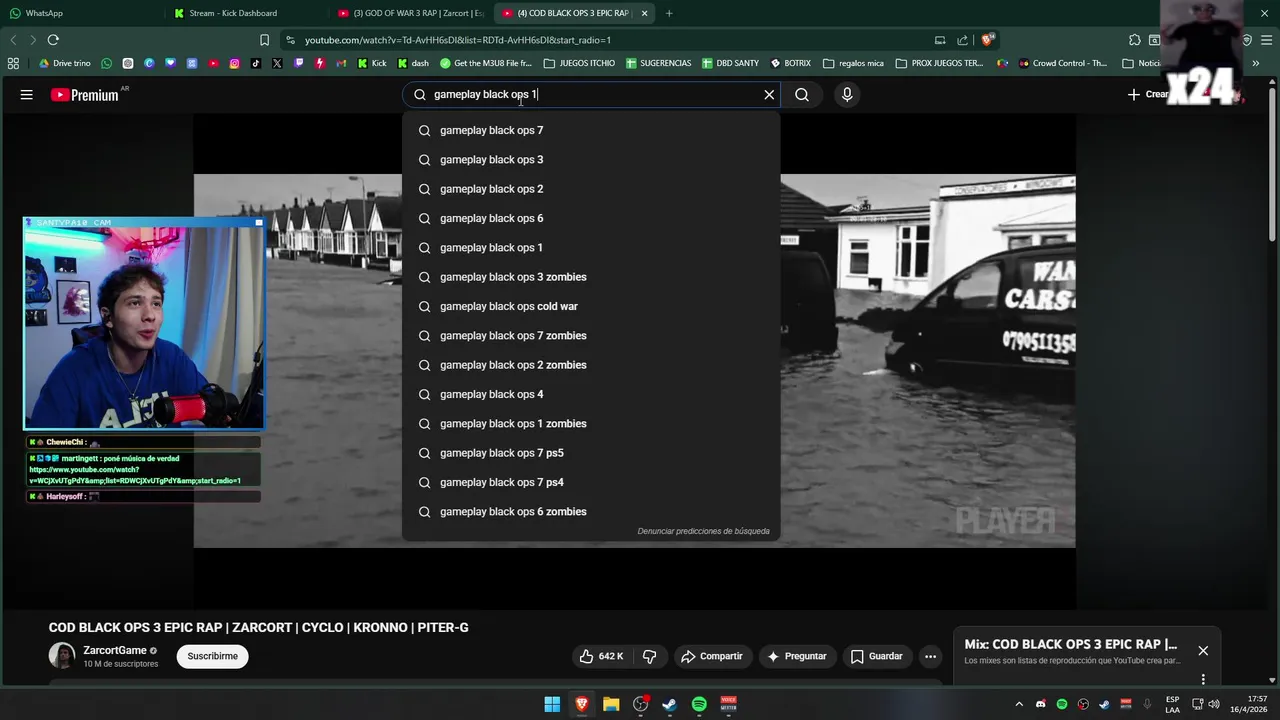1280x720 pixels.
Task: Open more actions three-dot menu beside Guardar
Action: [930, 656]
